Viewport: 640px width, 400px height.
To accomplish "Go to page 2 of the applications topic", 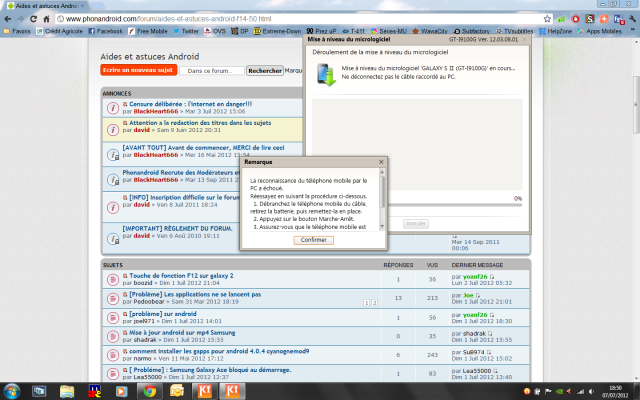I will click(x=374, y=301).
